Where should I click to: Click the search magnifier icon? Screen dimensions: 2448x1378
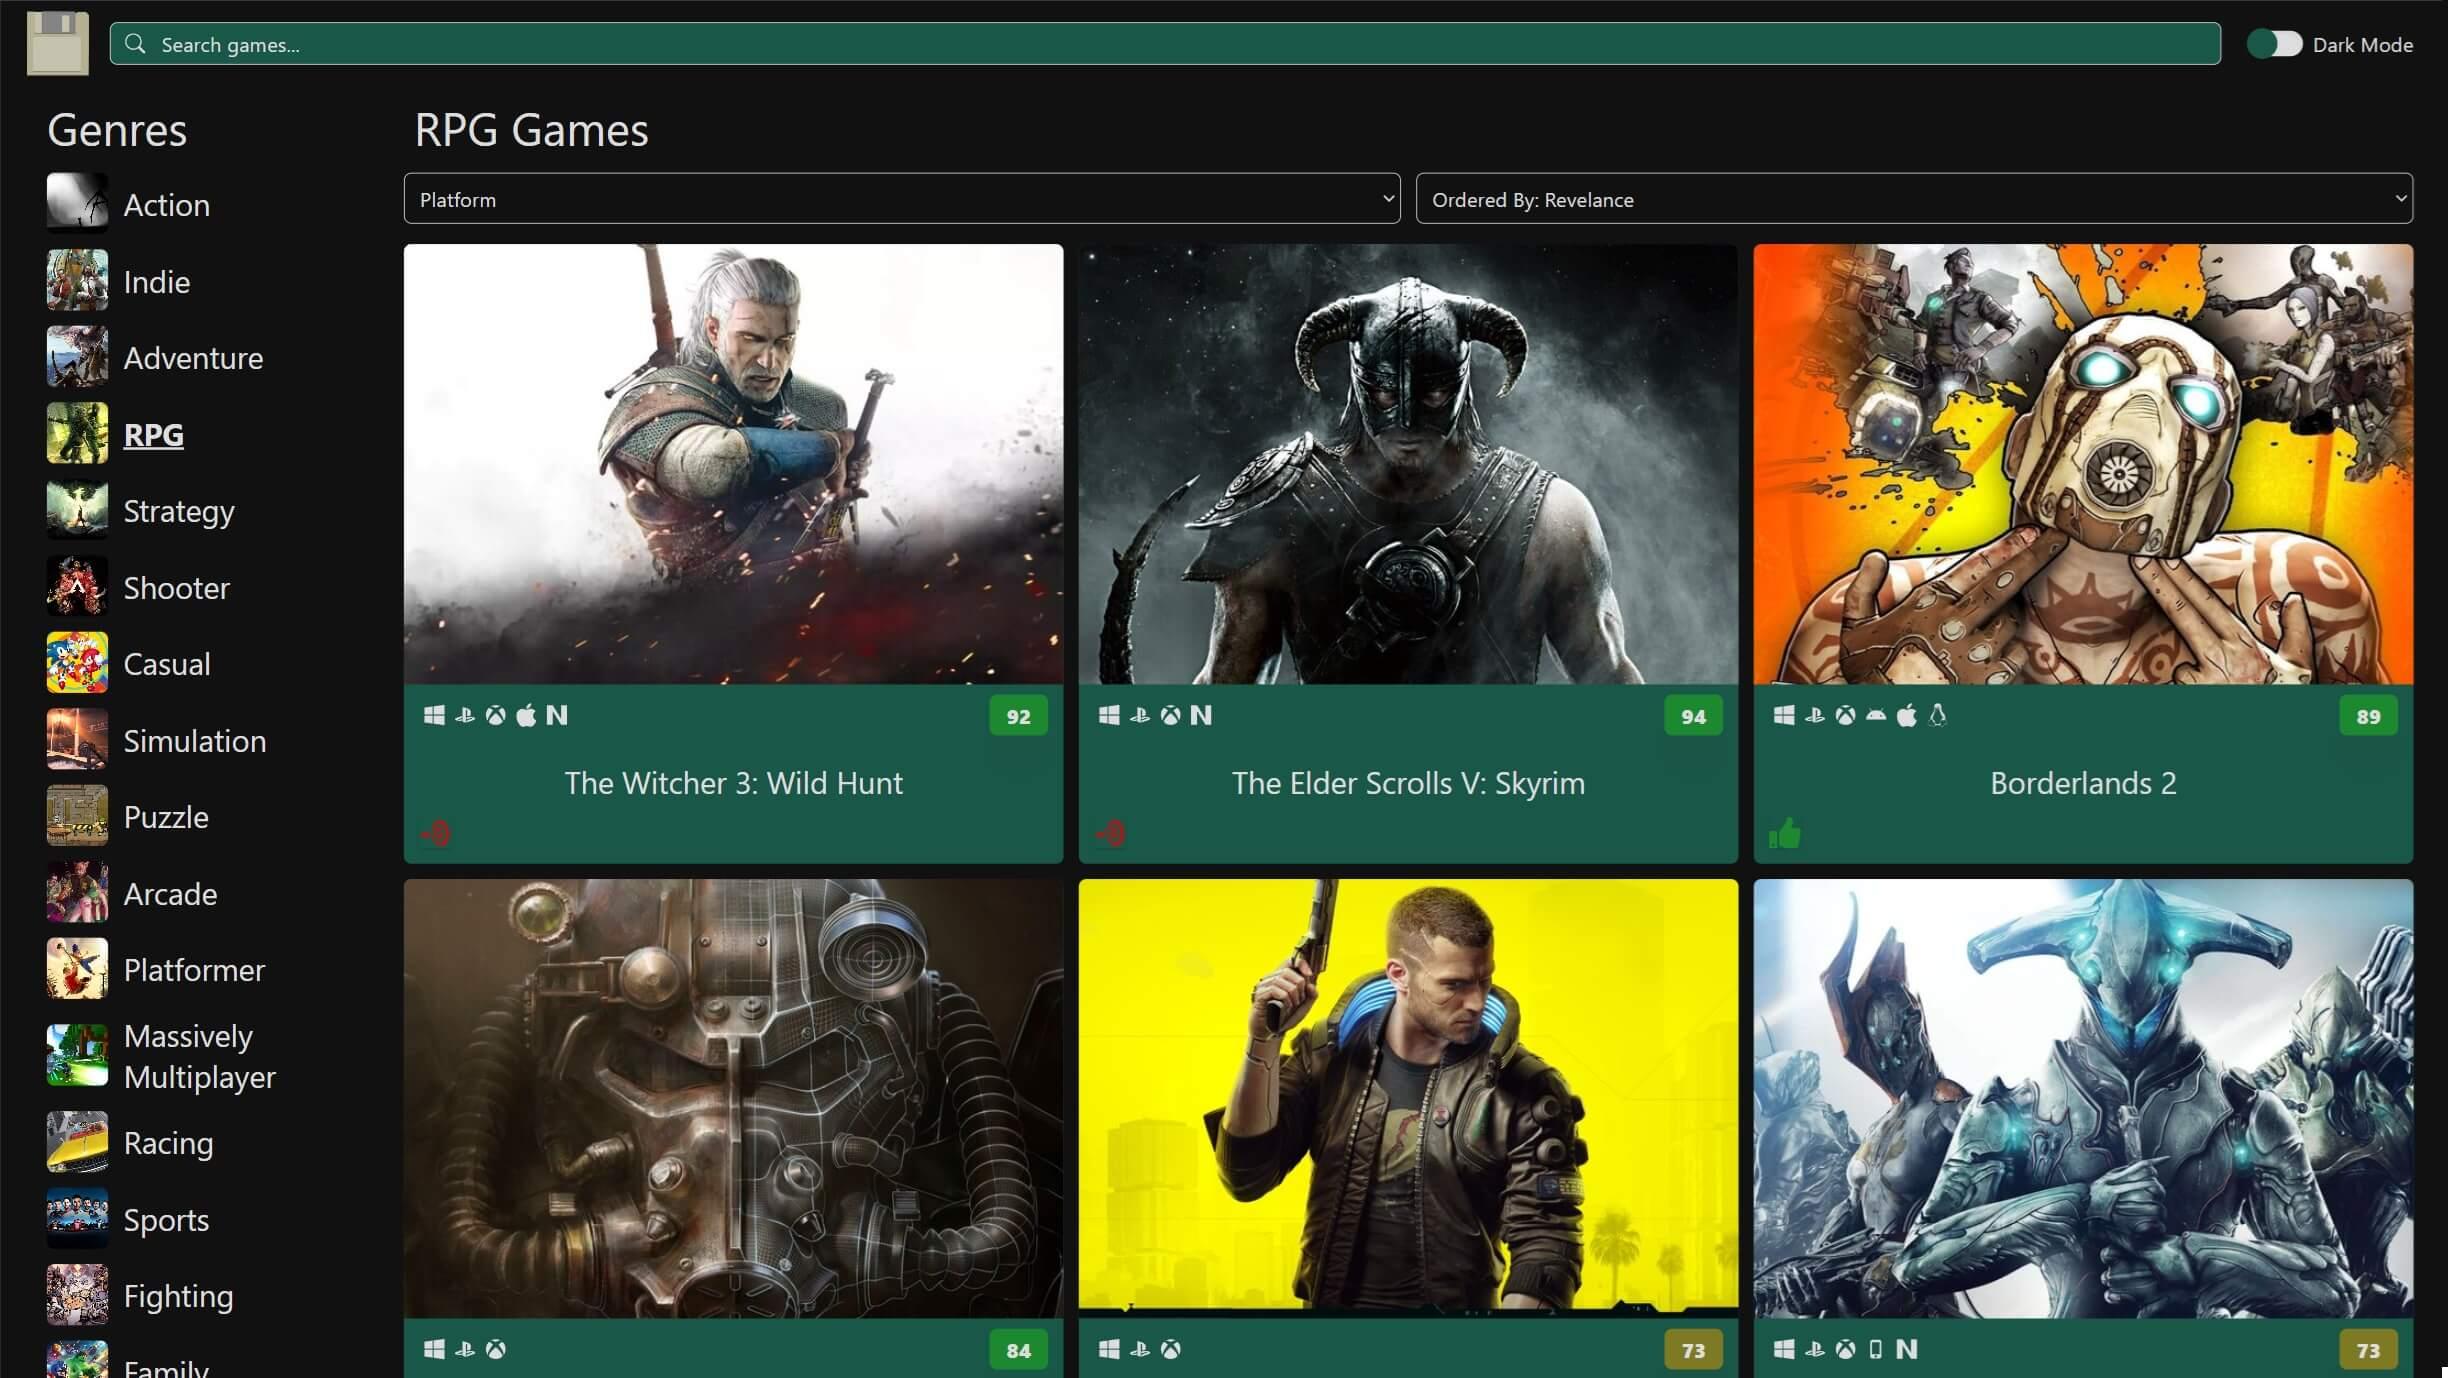(x=137, y=44)
